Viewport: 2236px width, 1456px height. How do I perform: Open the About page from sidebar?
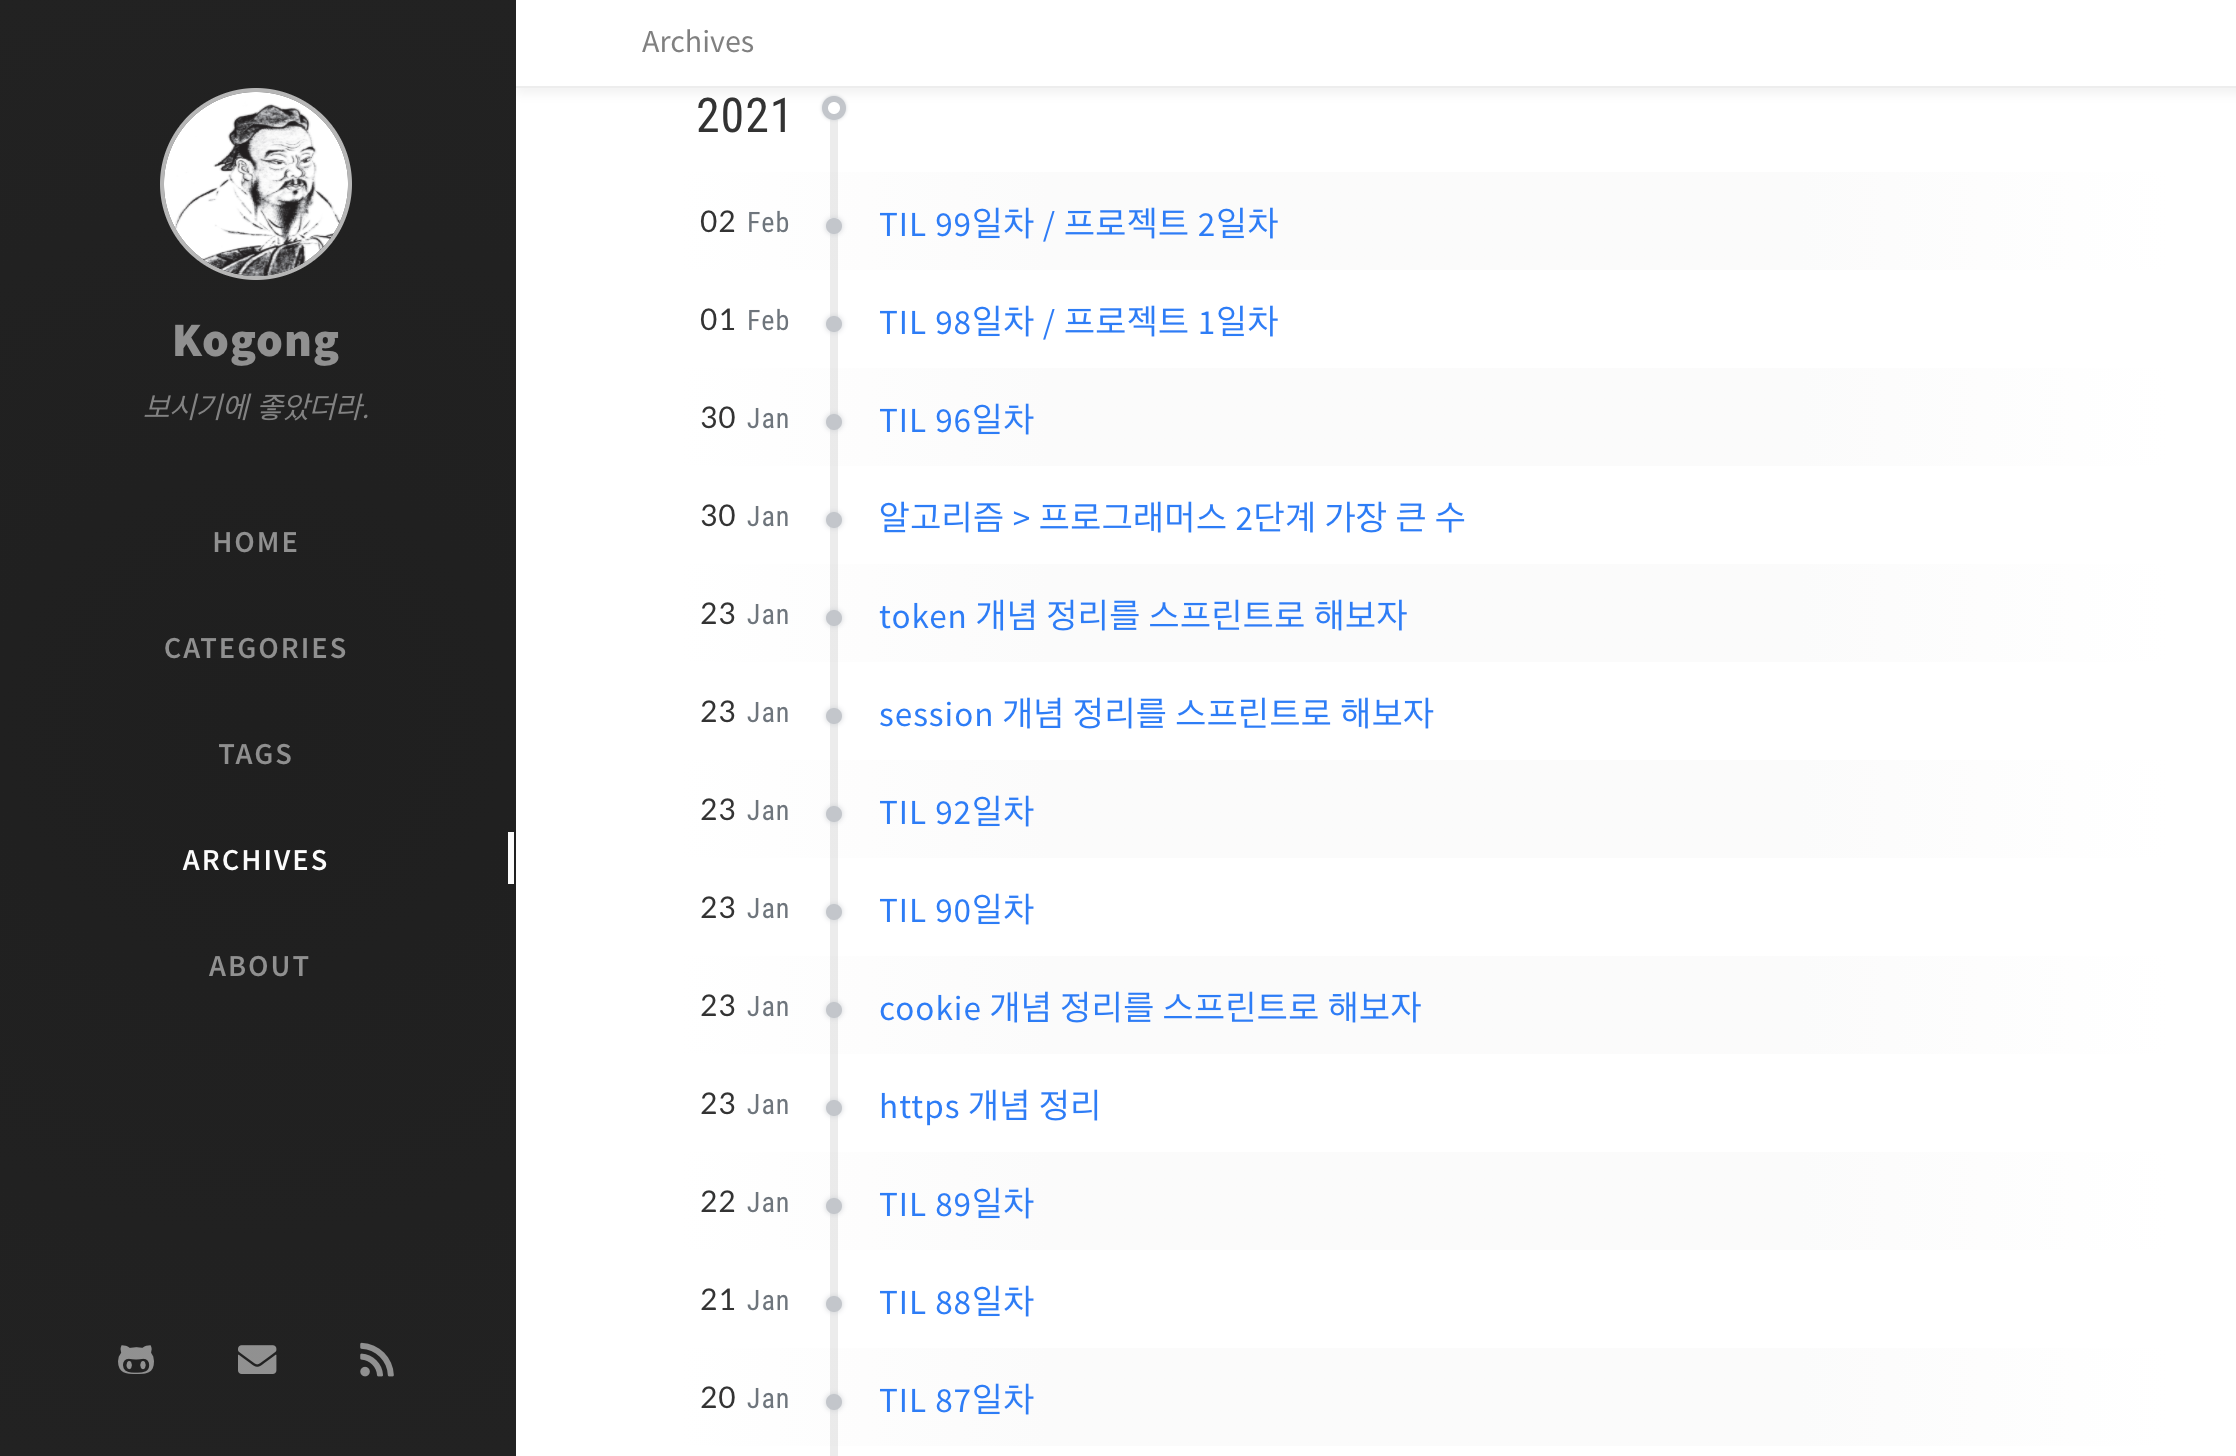pyautogui.click(x=259, y=966)
